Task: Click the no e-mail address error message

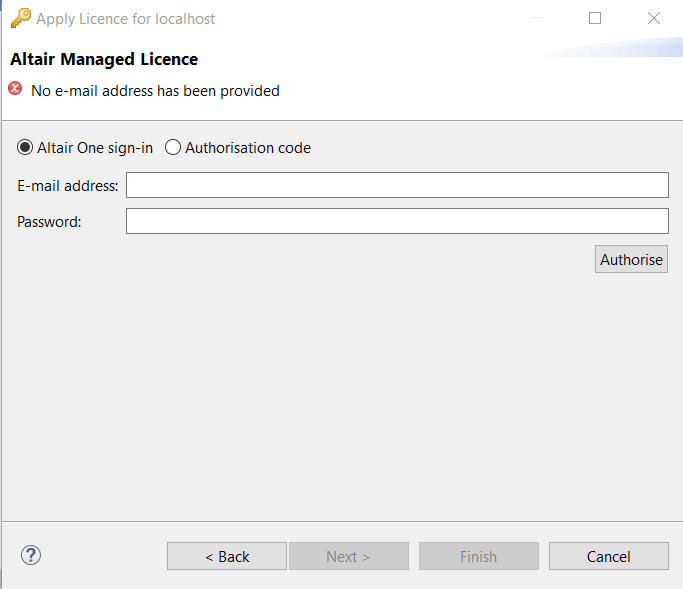Action: [155, 91]
